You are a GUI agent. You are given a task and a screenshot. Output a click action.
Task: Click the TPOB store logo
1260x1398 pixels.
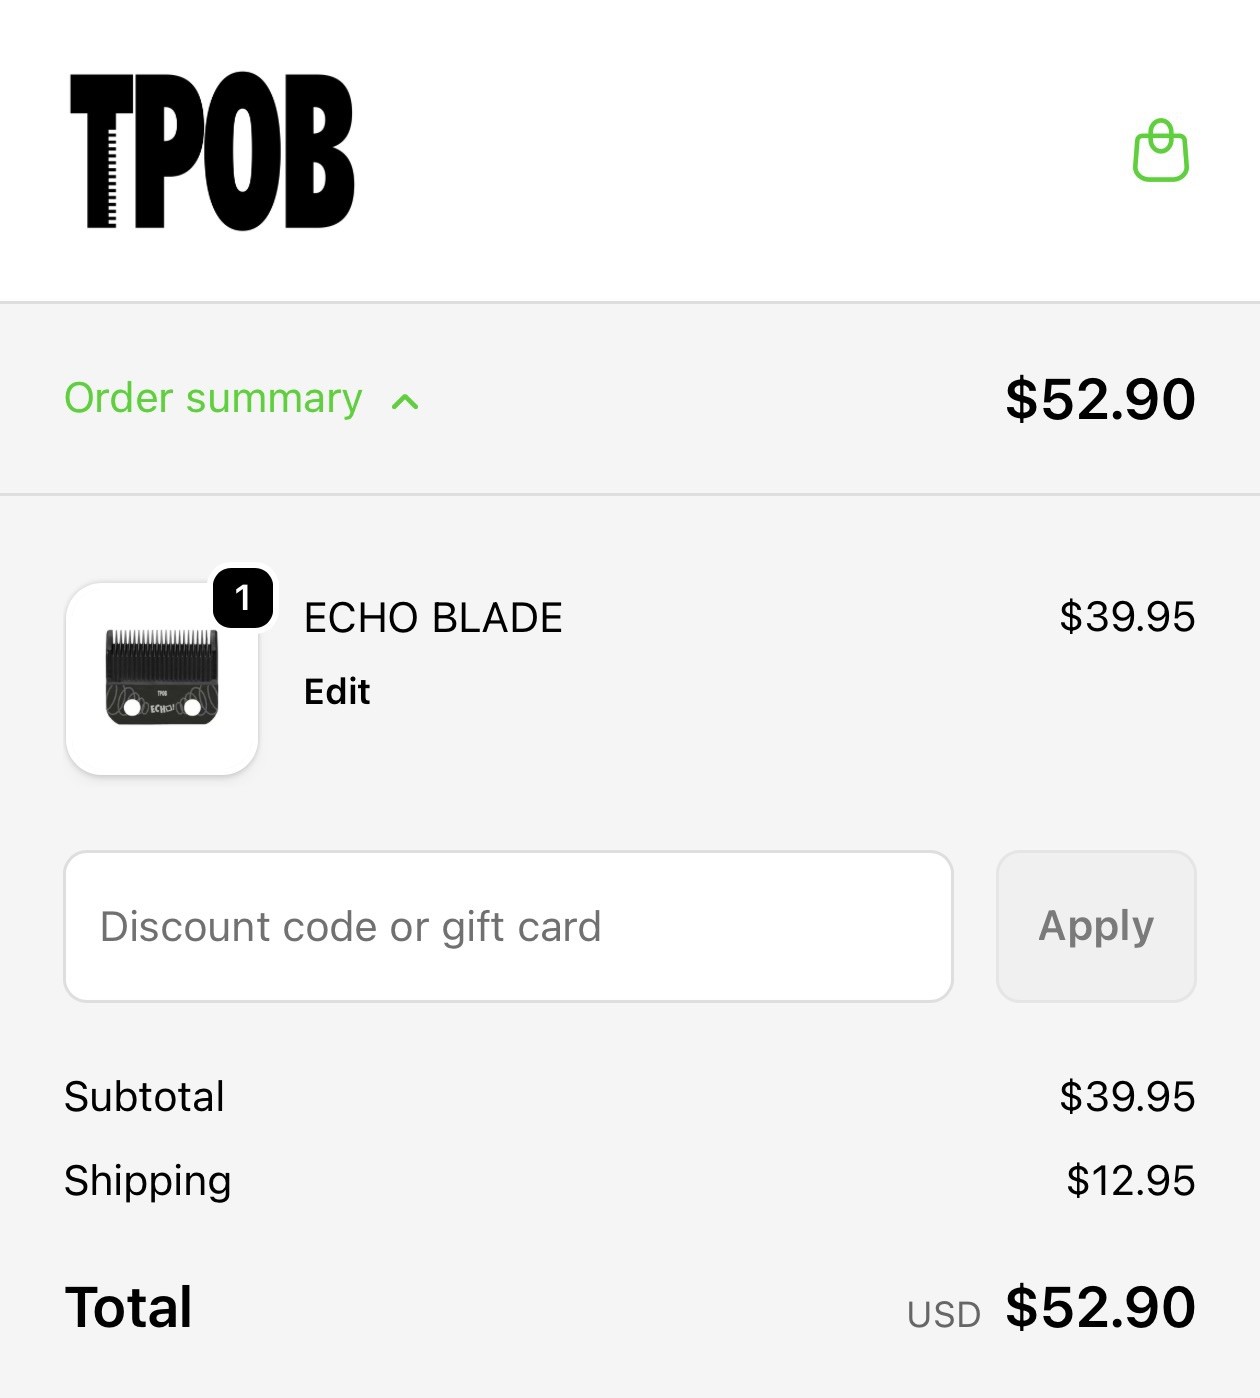tap(212, 152)
